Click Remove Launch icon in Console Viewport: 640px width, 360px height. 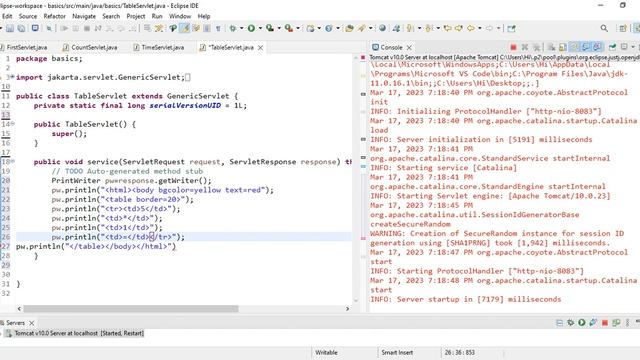(525, 47)
